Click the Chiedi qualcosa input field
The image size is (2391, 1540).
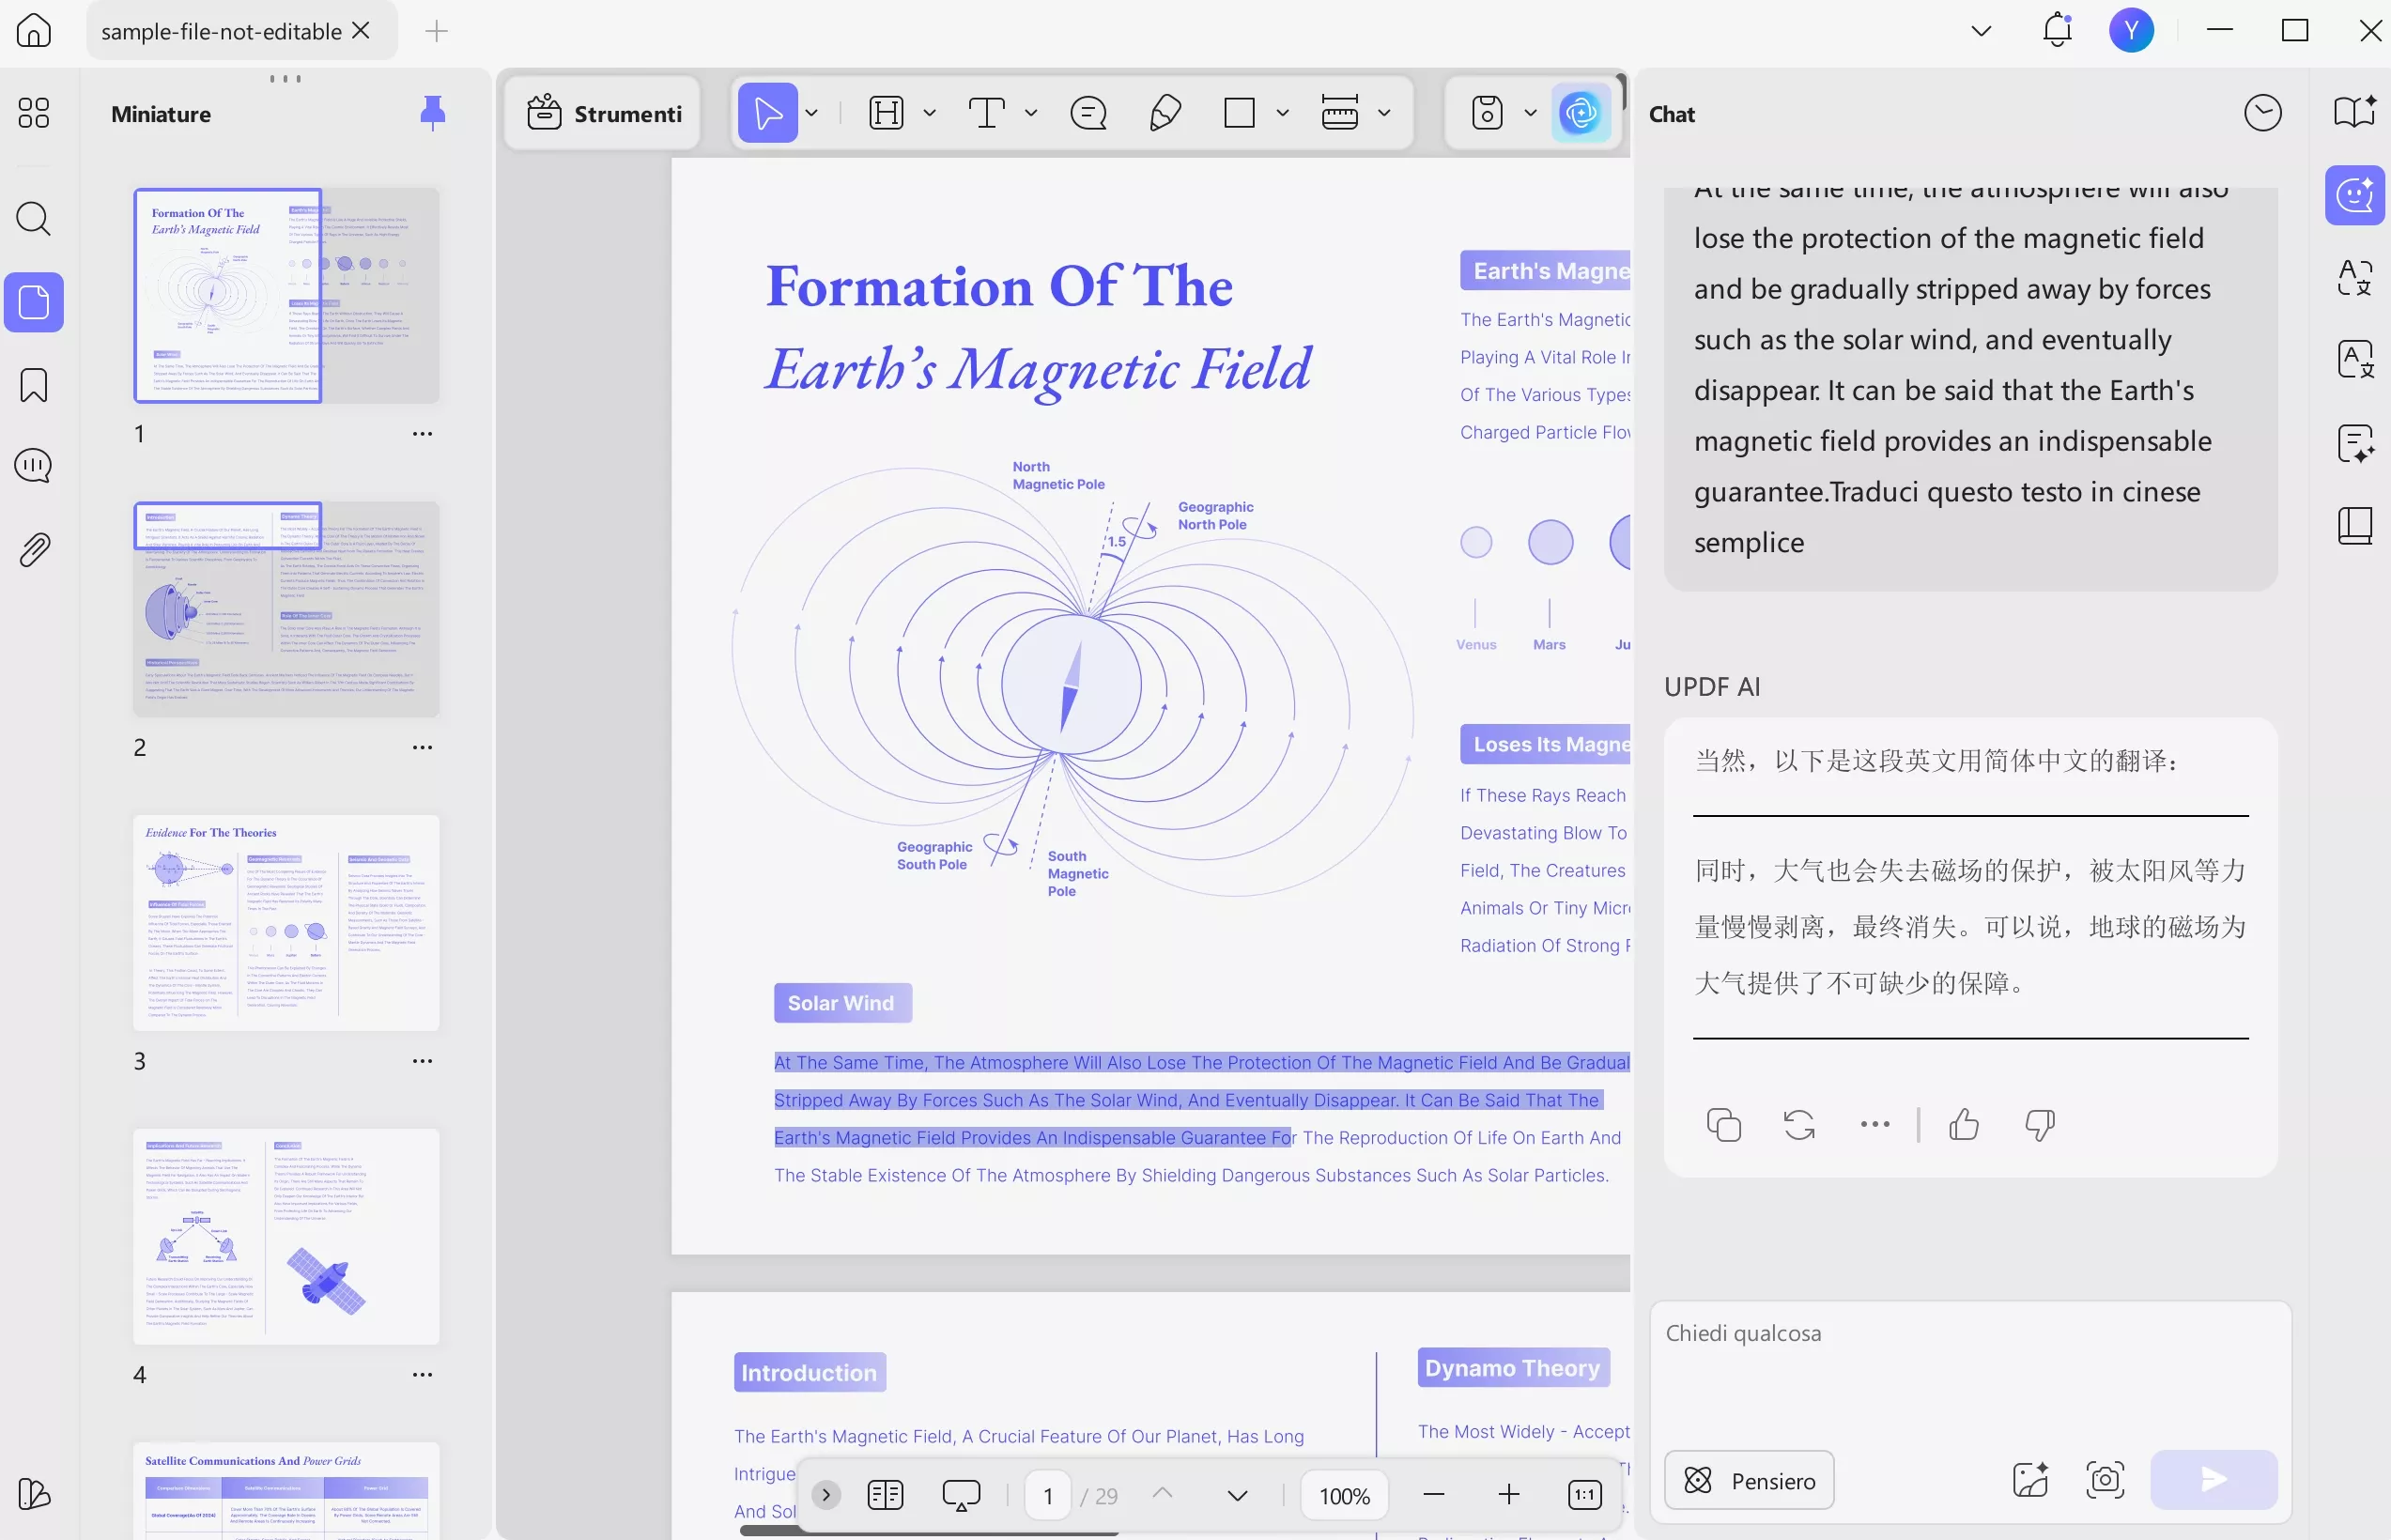point(1970,1370)
